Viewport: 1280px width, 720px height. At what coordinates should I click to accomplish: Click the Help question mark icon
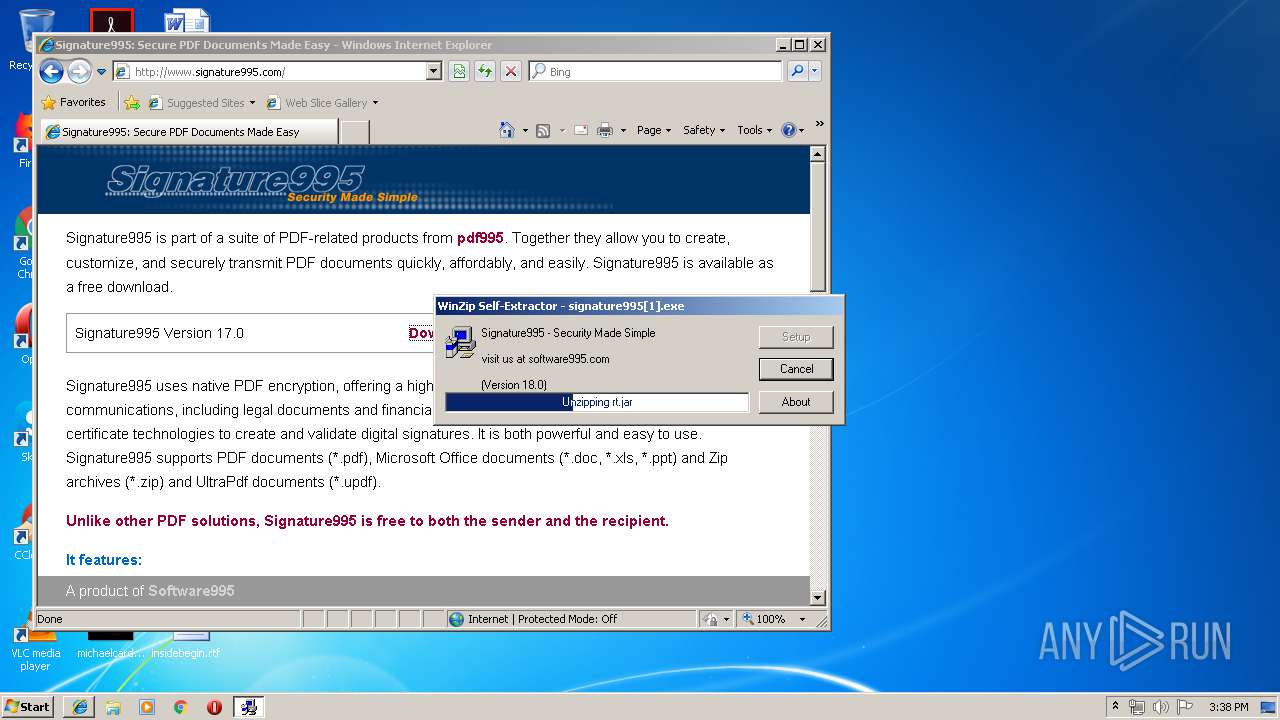788,130
